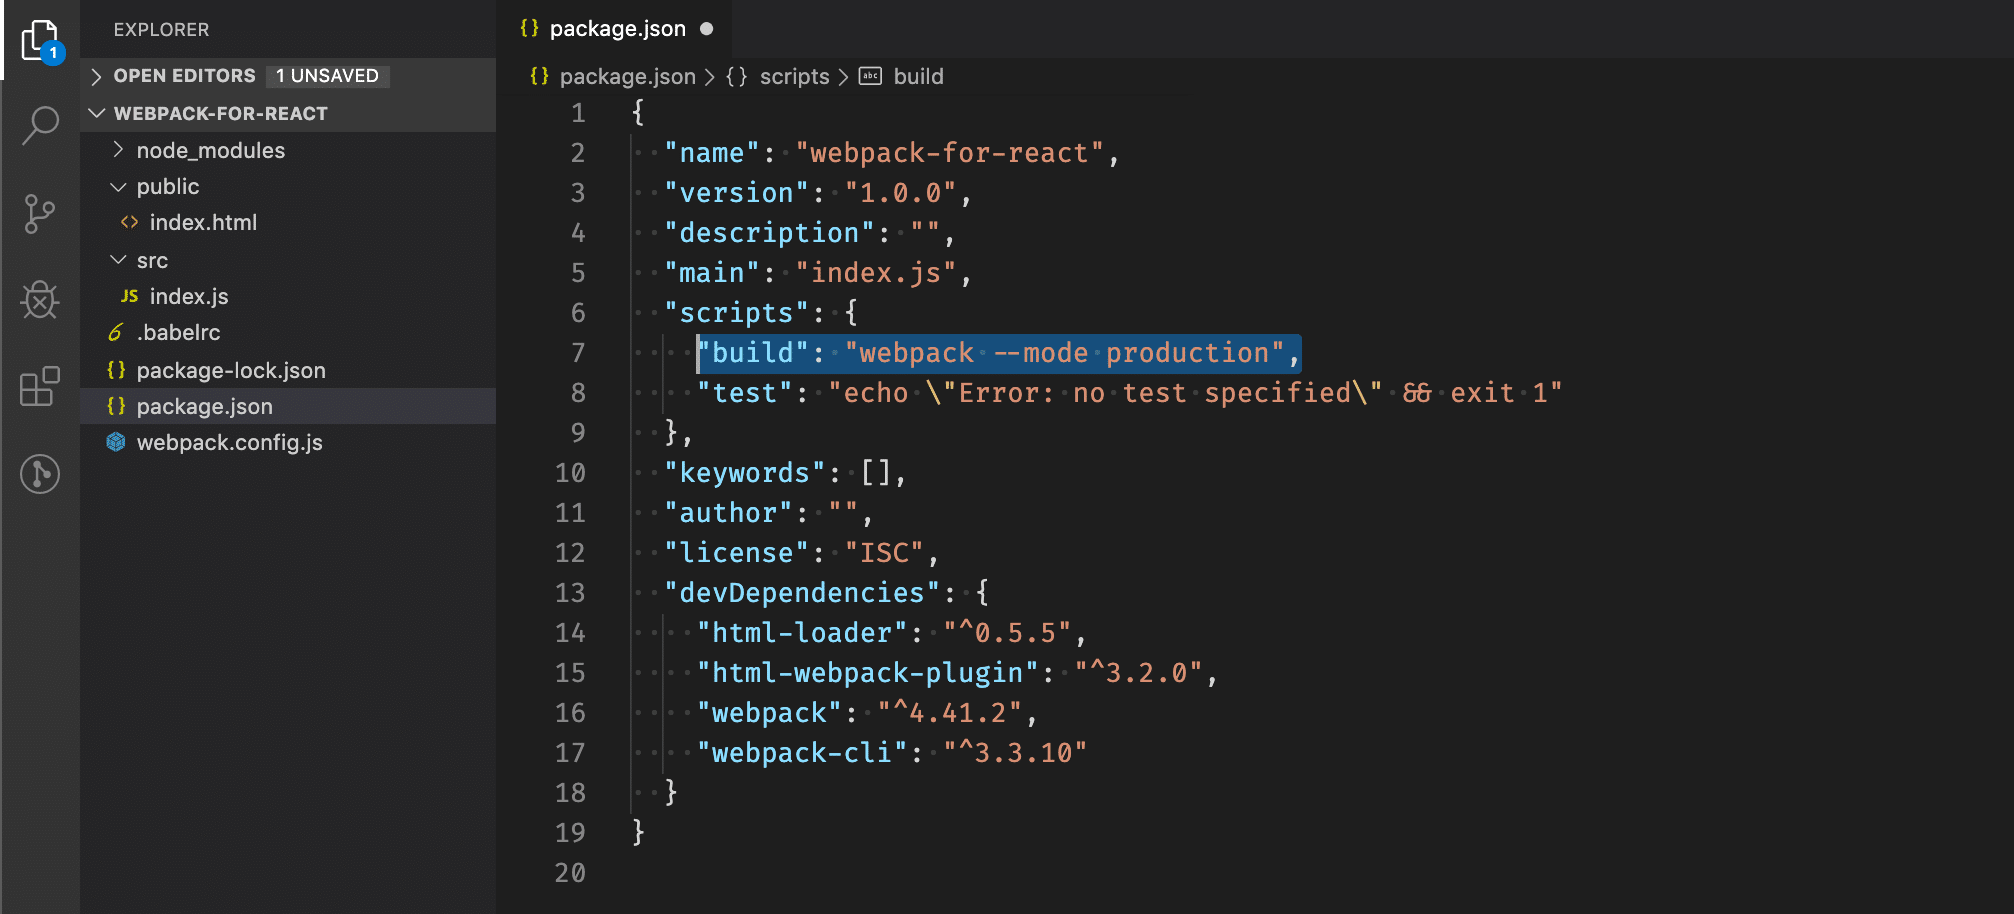Collapse the src folder
The height and width of the screenshot is (914, 2014).
(117, 259)
